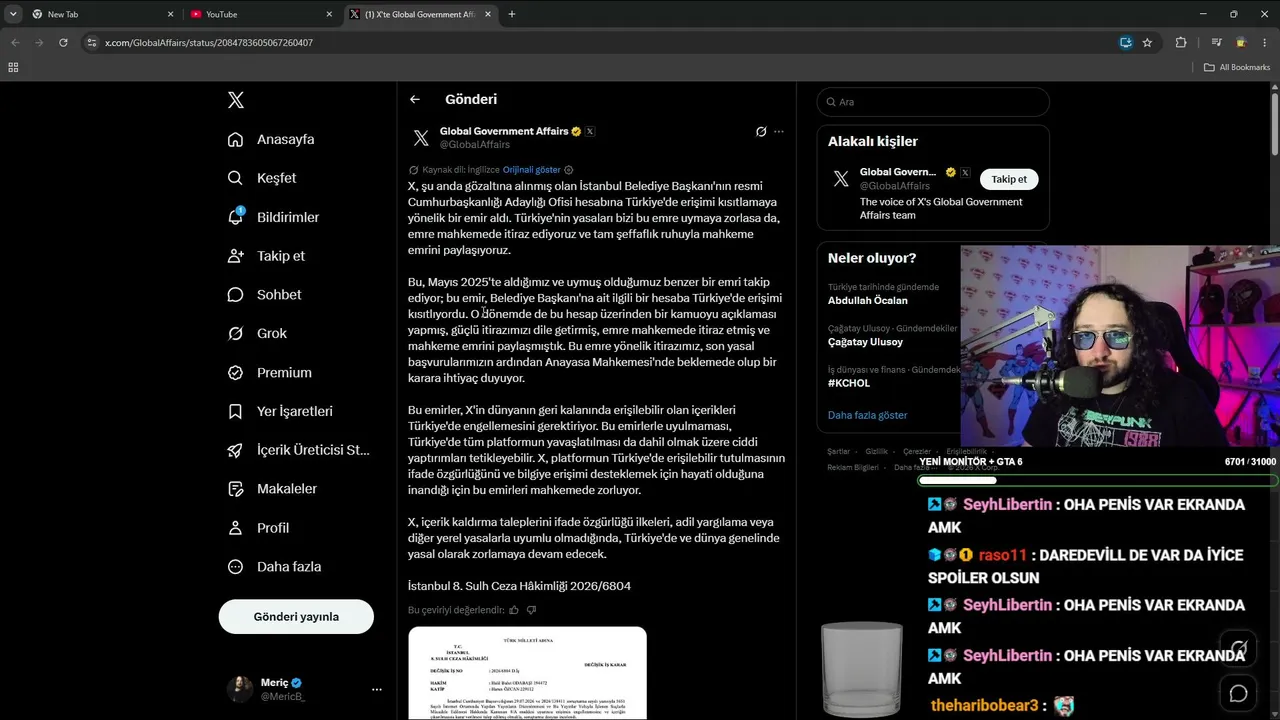Click the Makaleler article icon
This screenshot has height=720, width=1280.
[x=235, y=489]
